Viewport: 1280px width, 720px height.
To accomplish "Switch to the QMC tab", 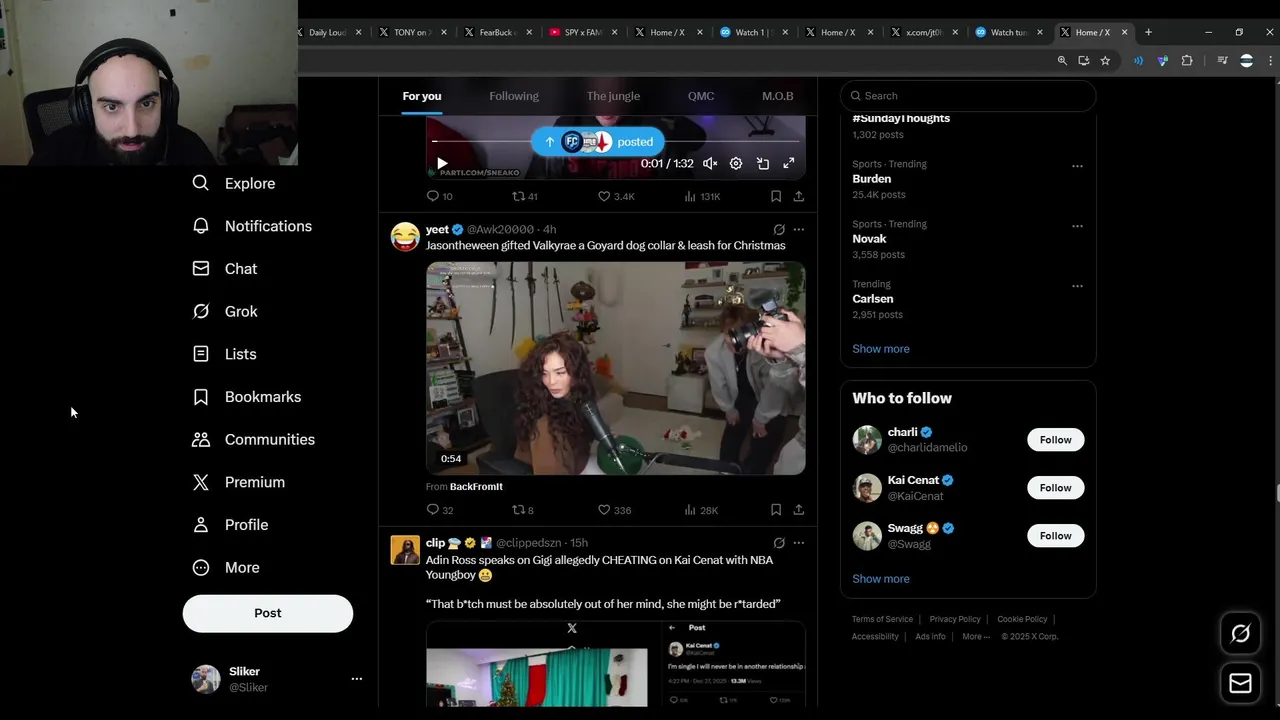I will tap(701, 96).
